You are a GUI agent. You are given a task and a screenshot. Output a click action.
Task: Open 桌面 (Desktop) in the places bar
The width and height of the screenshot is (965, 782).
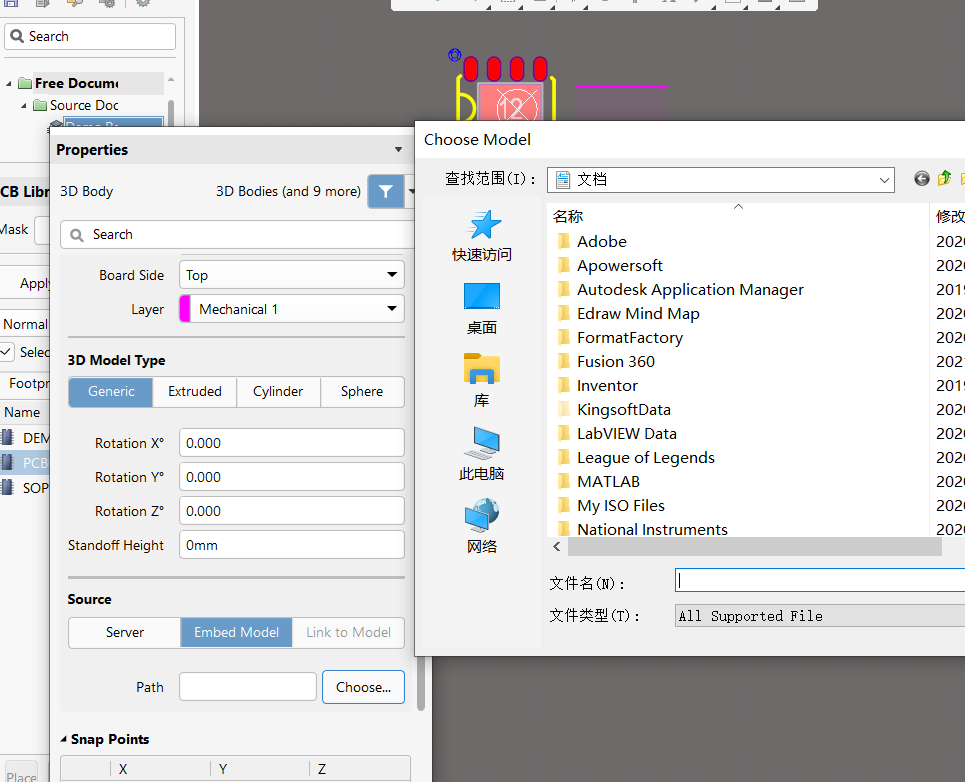click(x=482, y=309)
